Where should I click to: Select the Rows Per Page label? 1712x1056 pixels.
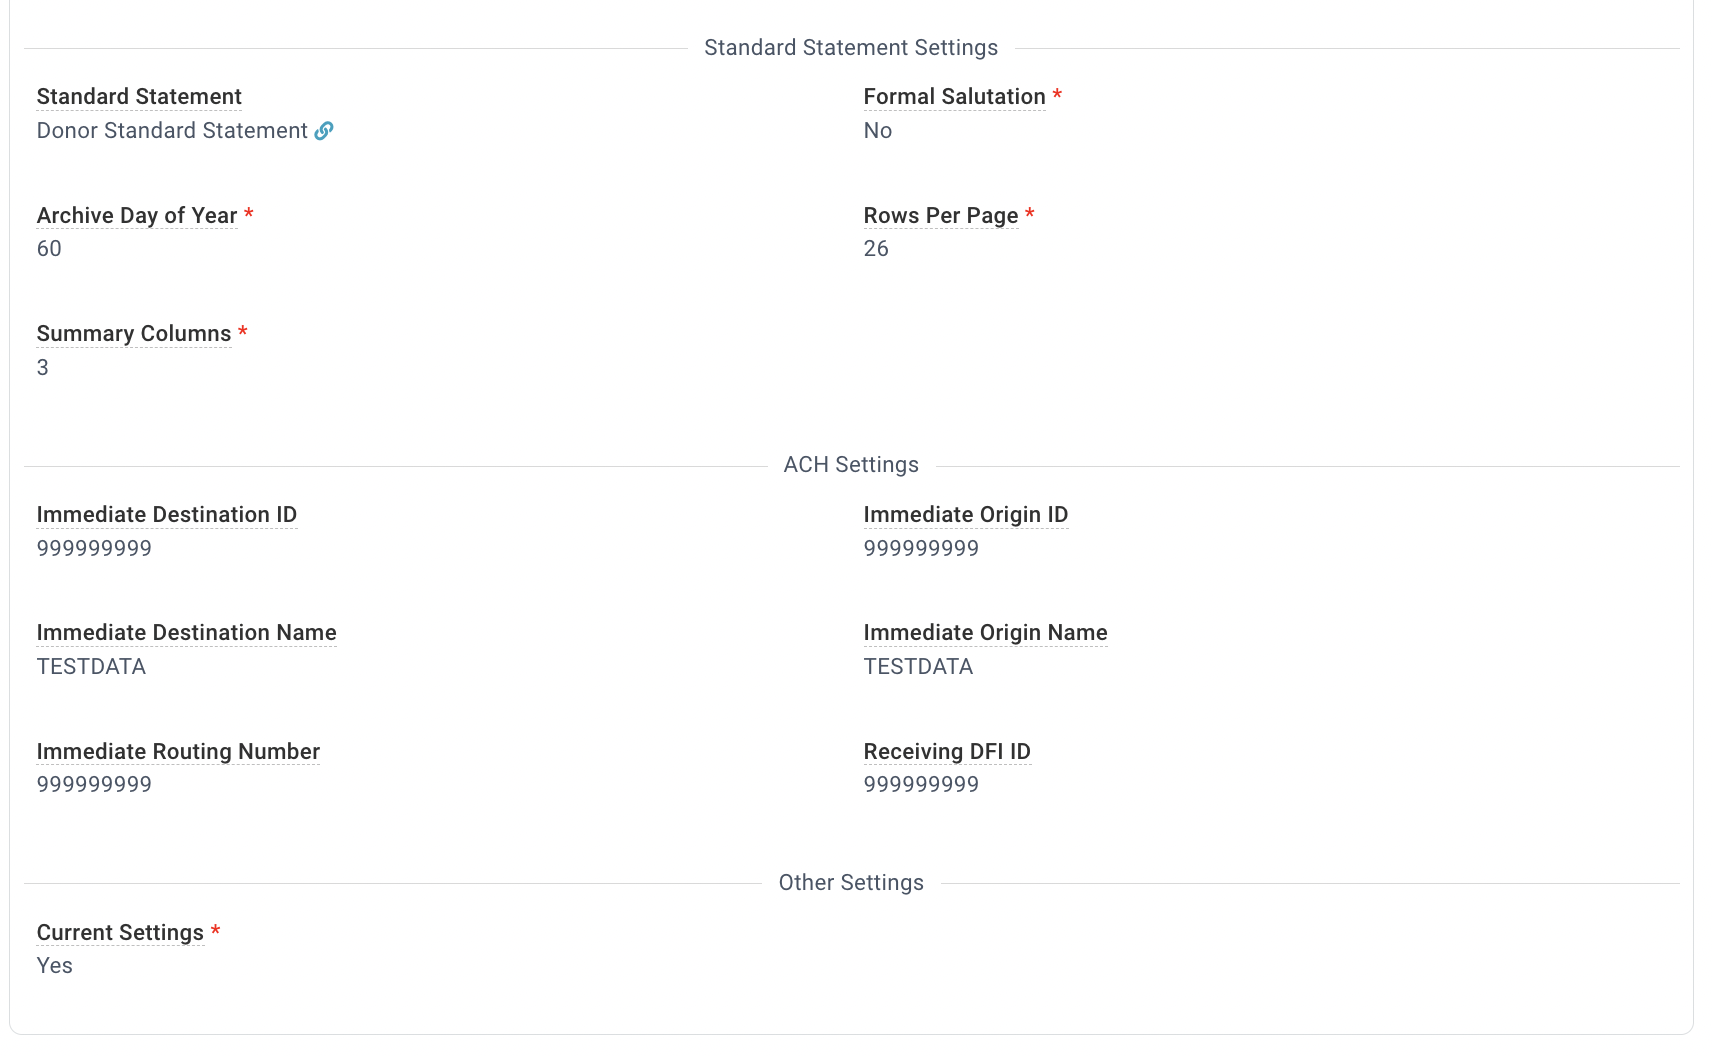point(941,216)
